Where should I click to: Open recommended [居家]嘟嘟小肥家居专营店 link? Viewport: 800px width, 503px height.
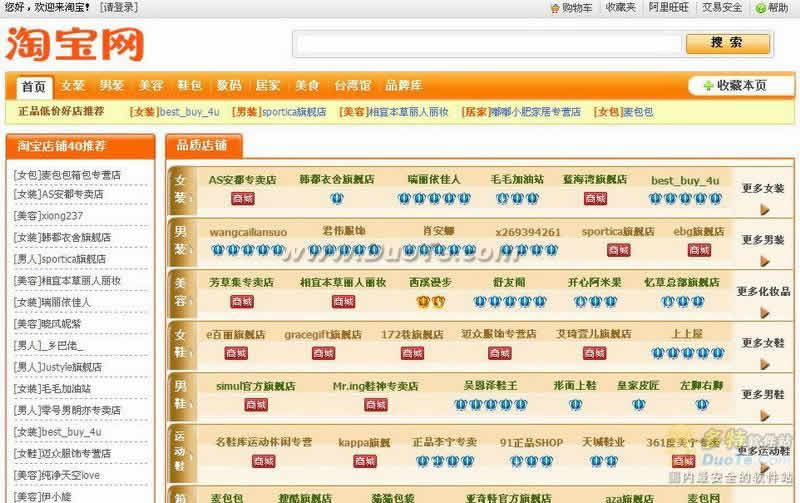point(521,112)
